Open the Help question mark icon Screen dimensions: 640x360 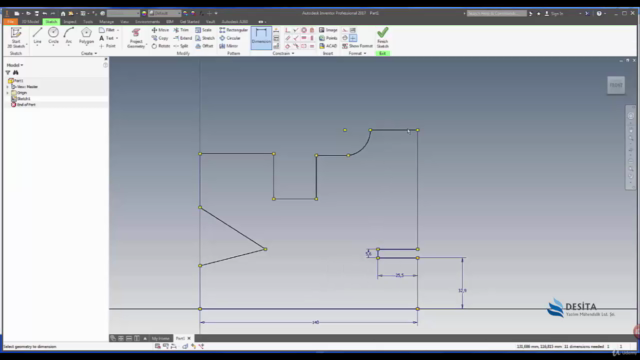[x=599, y=13]
